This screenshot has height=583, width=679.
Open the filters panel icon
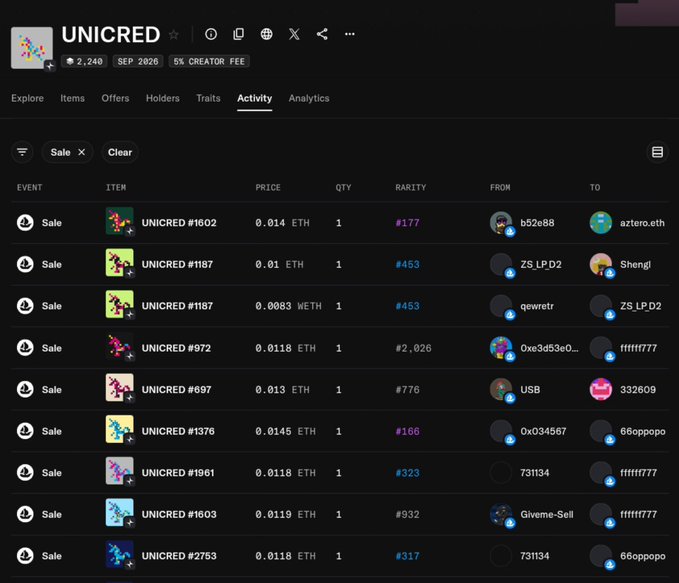coord(22,152)
